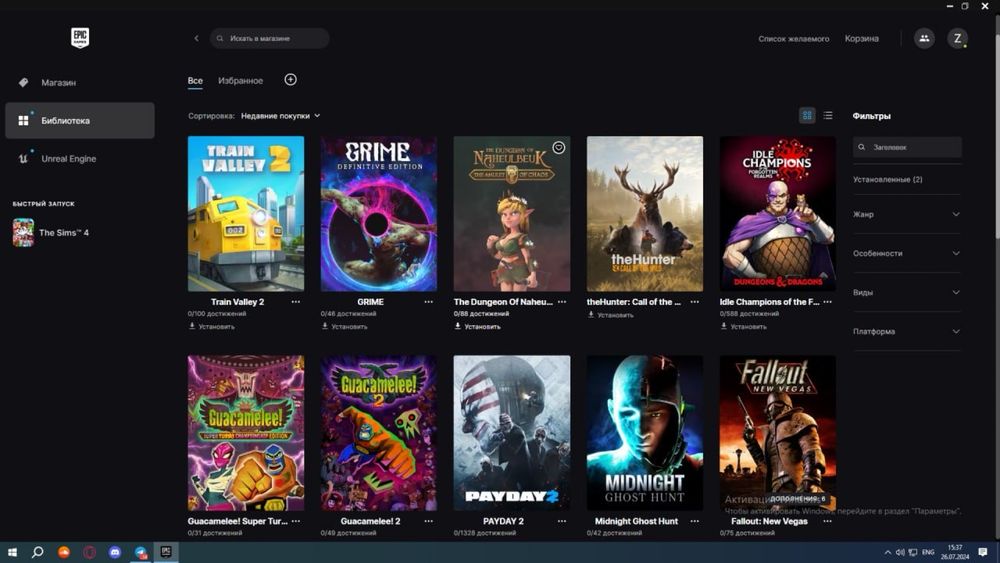The width and height of the screenshot is (1000, 563).
Task: Switch to list view
Action: pos(828,115)
